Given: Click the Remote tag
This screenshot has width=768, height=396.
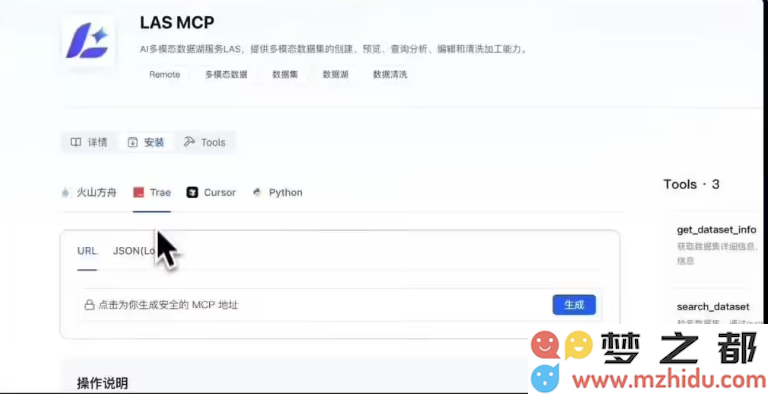Looking at the screenshot, I should (x=165, y=74).
